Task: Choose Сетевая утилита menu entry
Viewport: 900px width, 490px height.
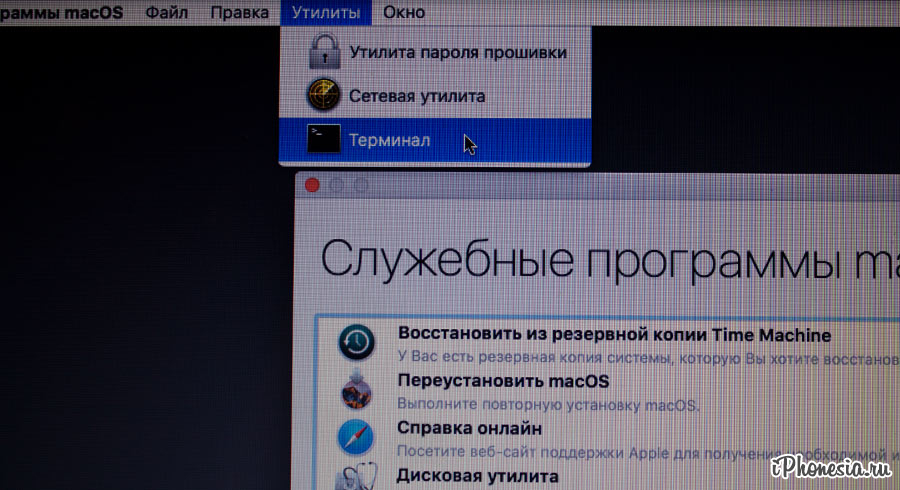Action: coord(435,96)
